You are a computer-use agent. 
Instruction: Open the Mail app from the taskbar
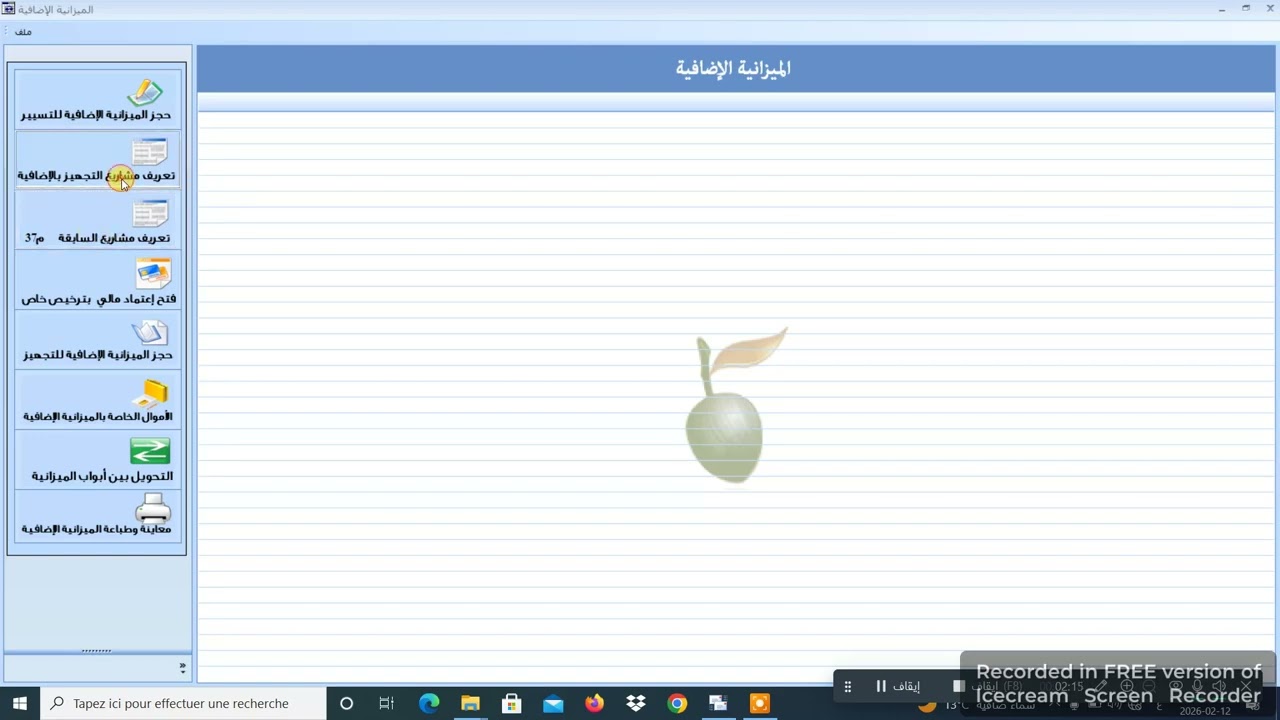tap(553, 704)
